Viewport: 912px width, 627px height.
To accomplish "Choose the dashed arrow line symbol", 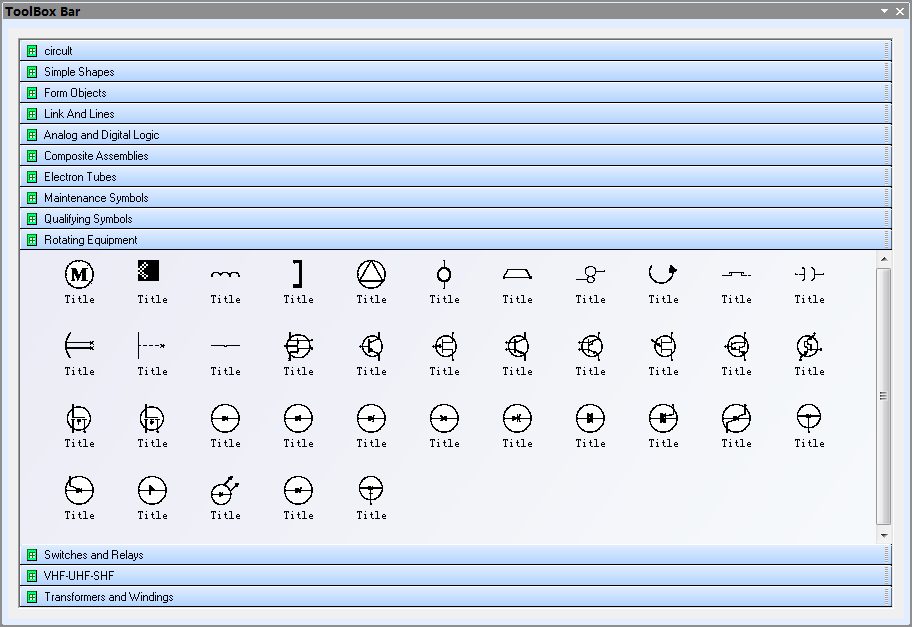I will point(152,346).
